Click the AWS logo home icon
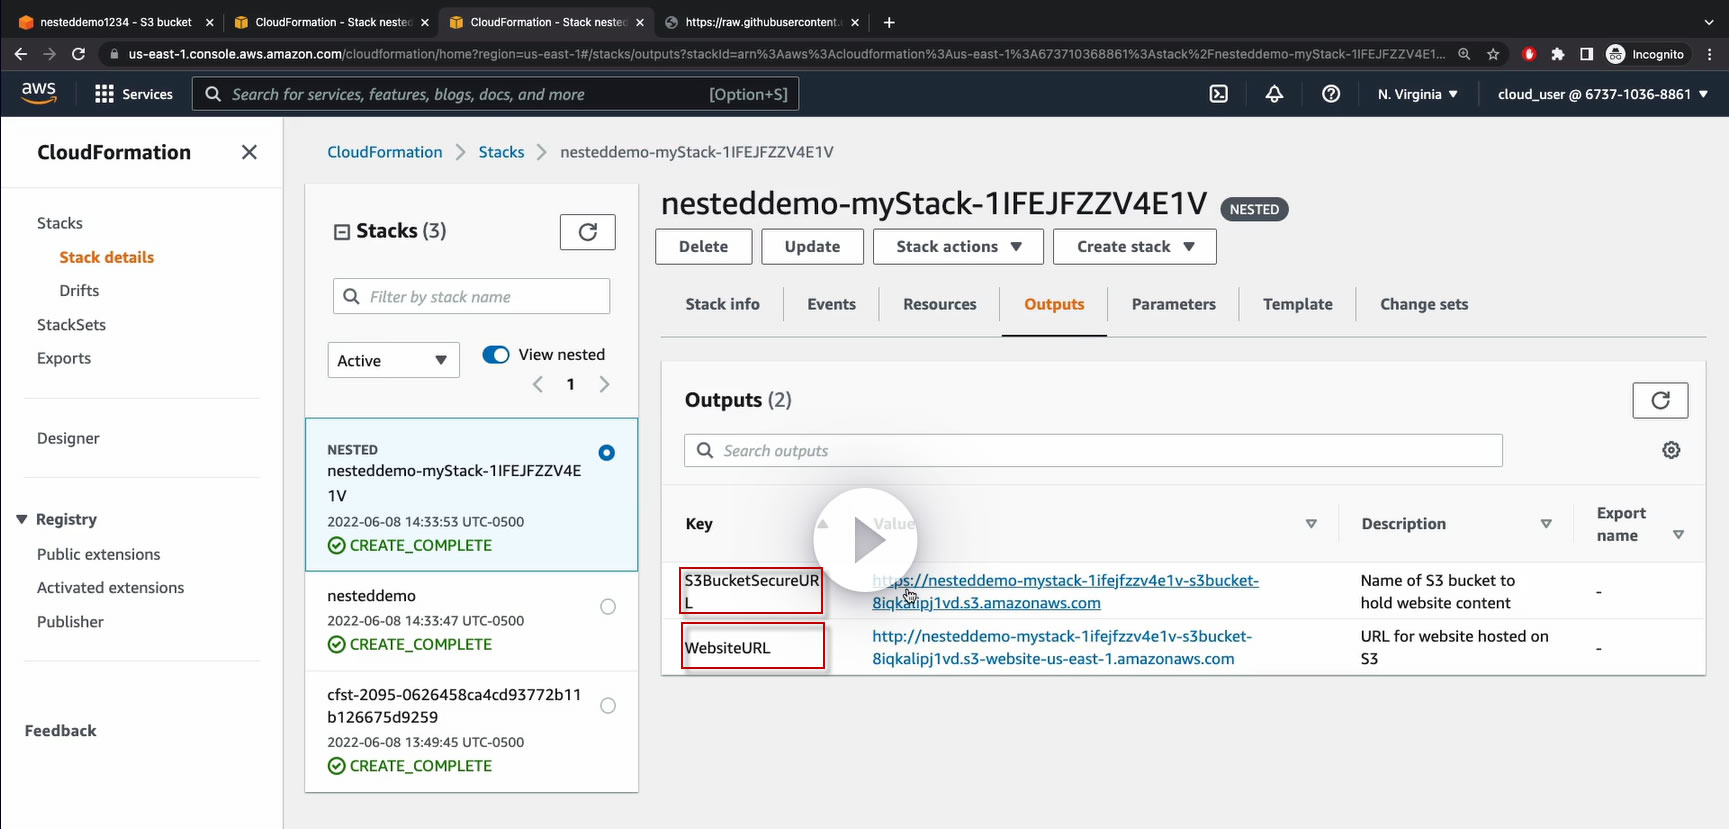This screenshot has width=1729, height=829. point(39,93)
